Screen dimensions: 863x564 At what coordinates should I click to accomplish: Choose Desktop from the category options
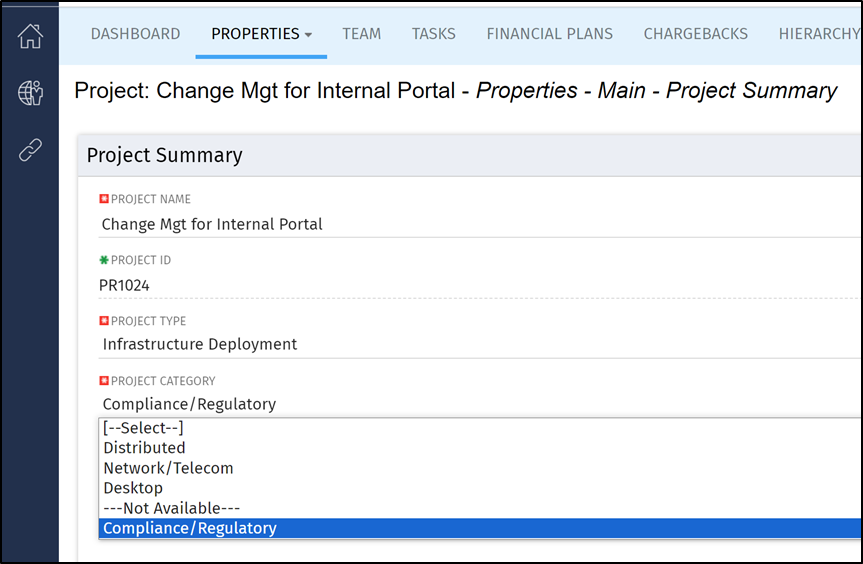coord(133,488)
